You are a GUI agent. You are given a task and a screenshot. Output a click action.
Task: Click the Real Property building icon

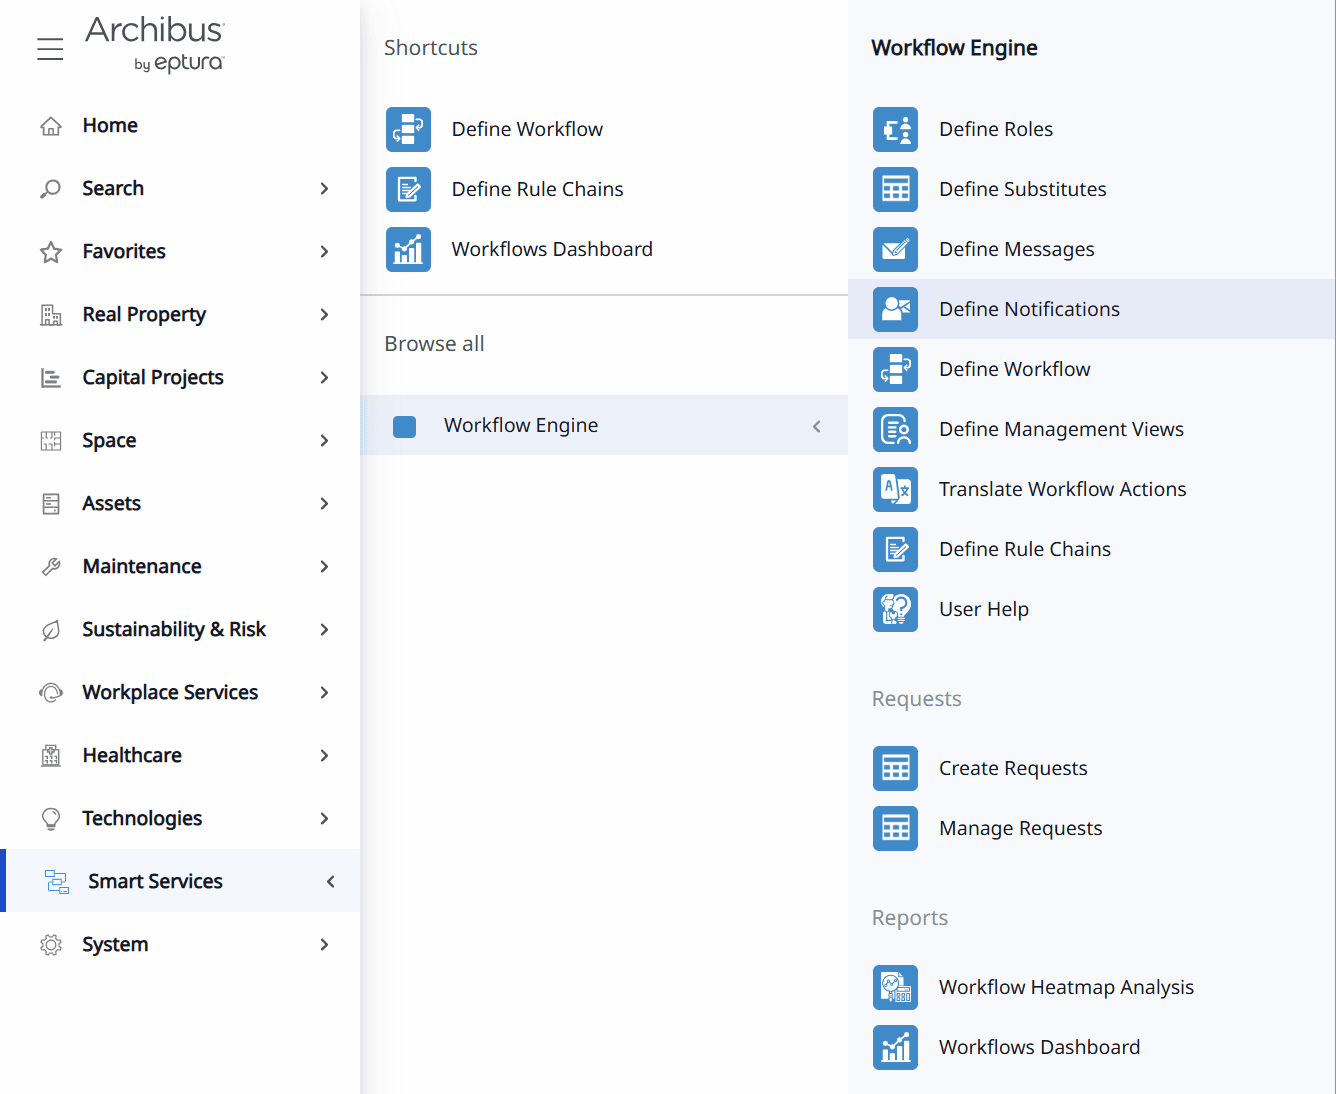(x=51, y=315)
